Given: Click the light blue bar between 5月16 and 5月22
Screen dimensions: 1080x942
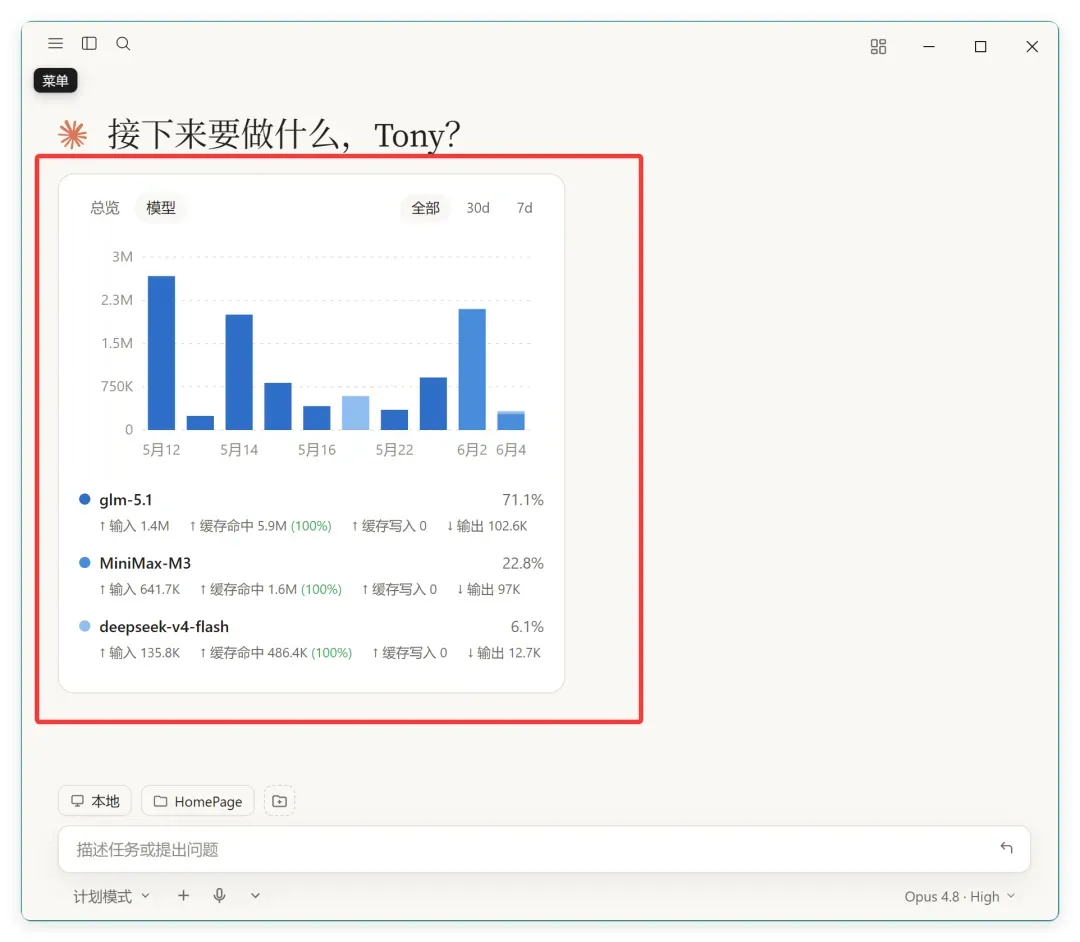Looking at the screenshot, I should pos(355,413).
